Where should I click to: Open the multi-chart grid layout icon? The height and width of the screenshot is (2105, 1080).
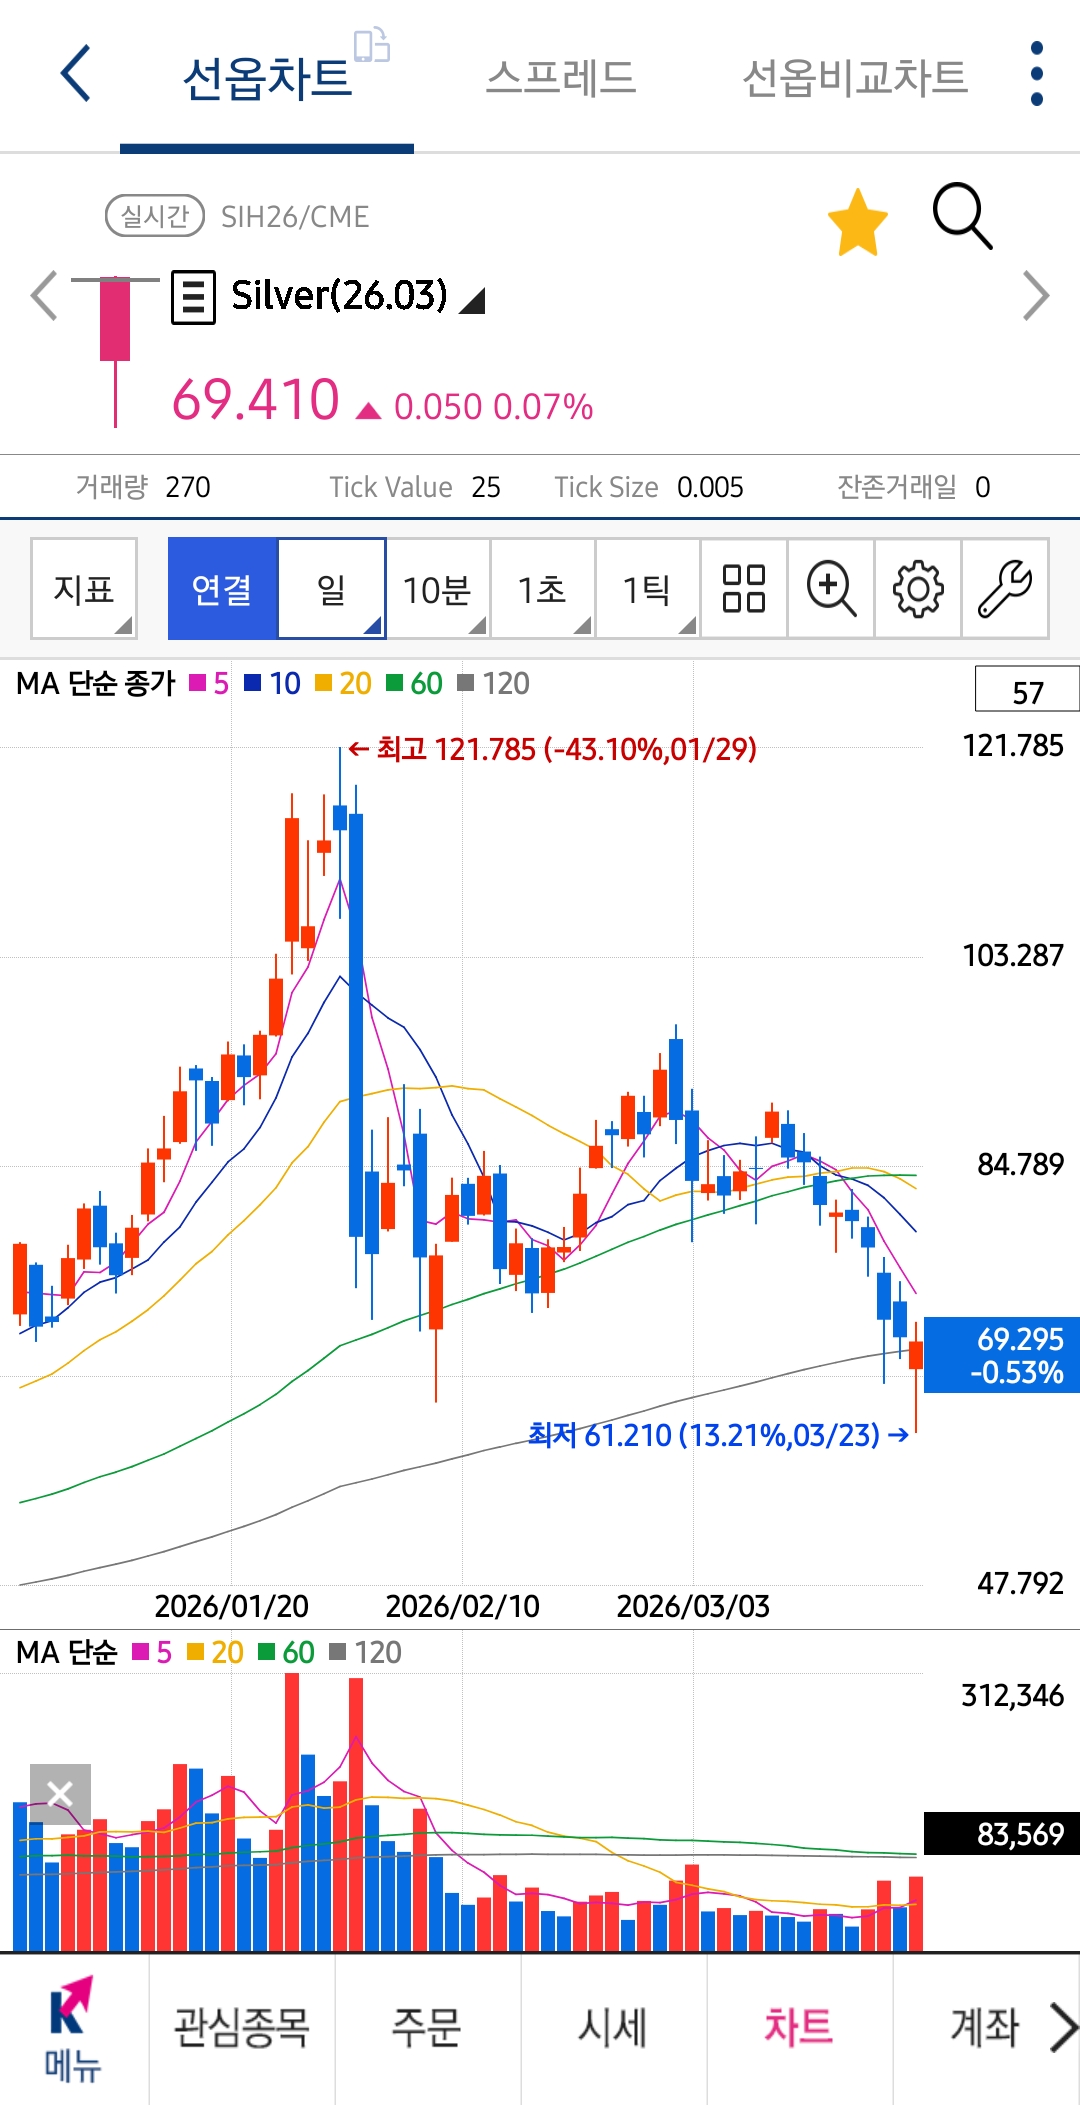[744, 588]
